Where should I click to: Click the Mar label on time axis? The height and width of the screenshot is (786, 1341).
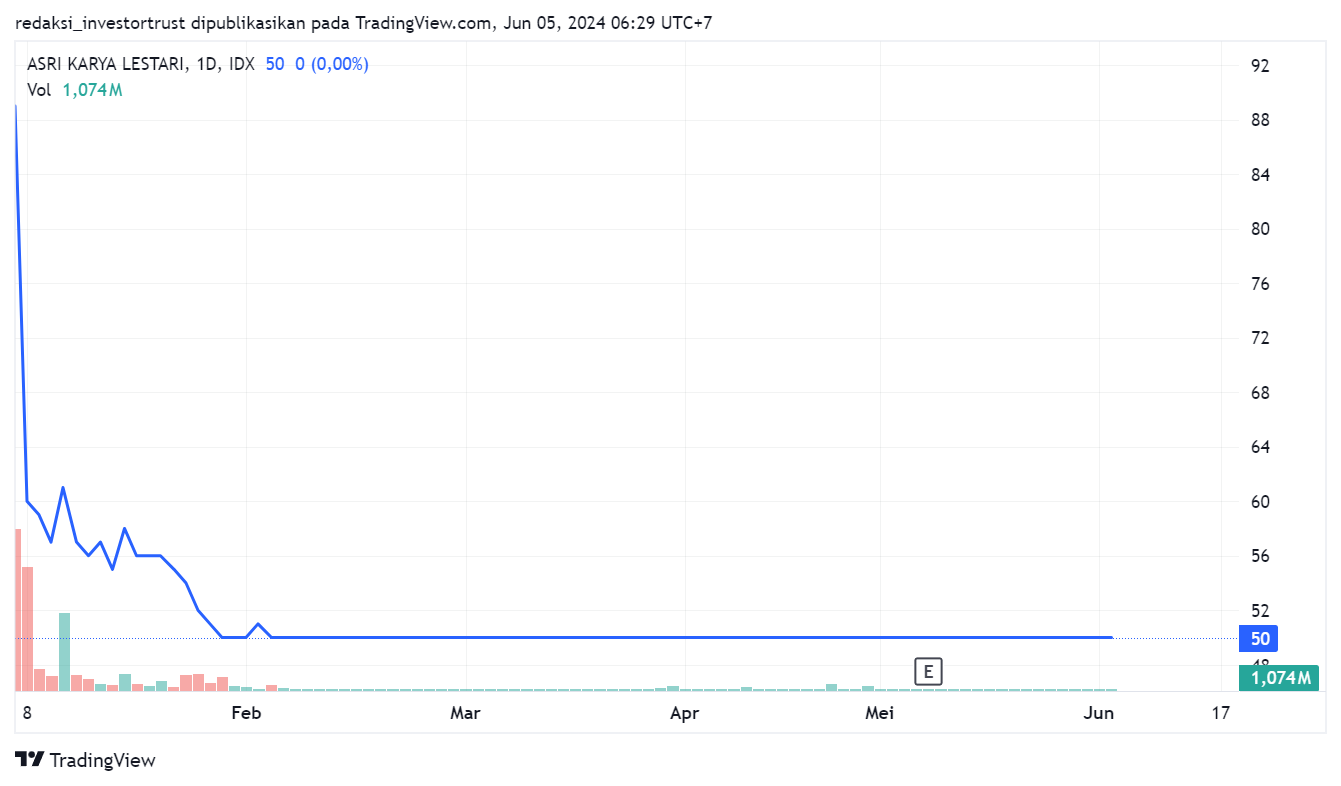(x=465, y=713)
